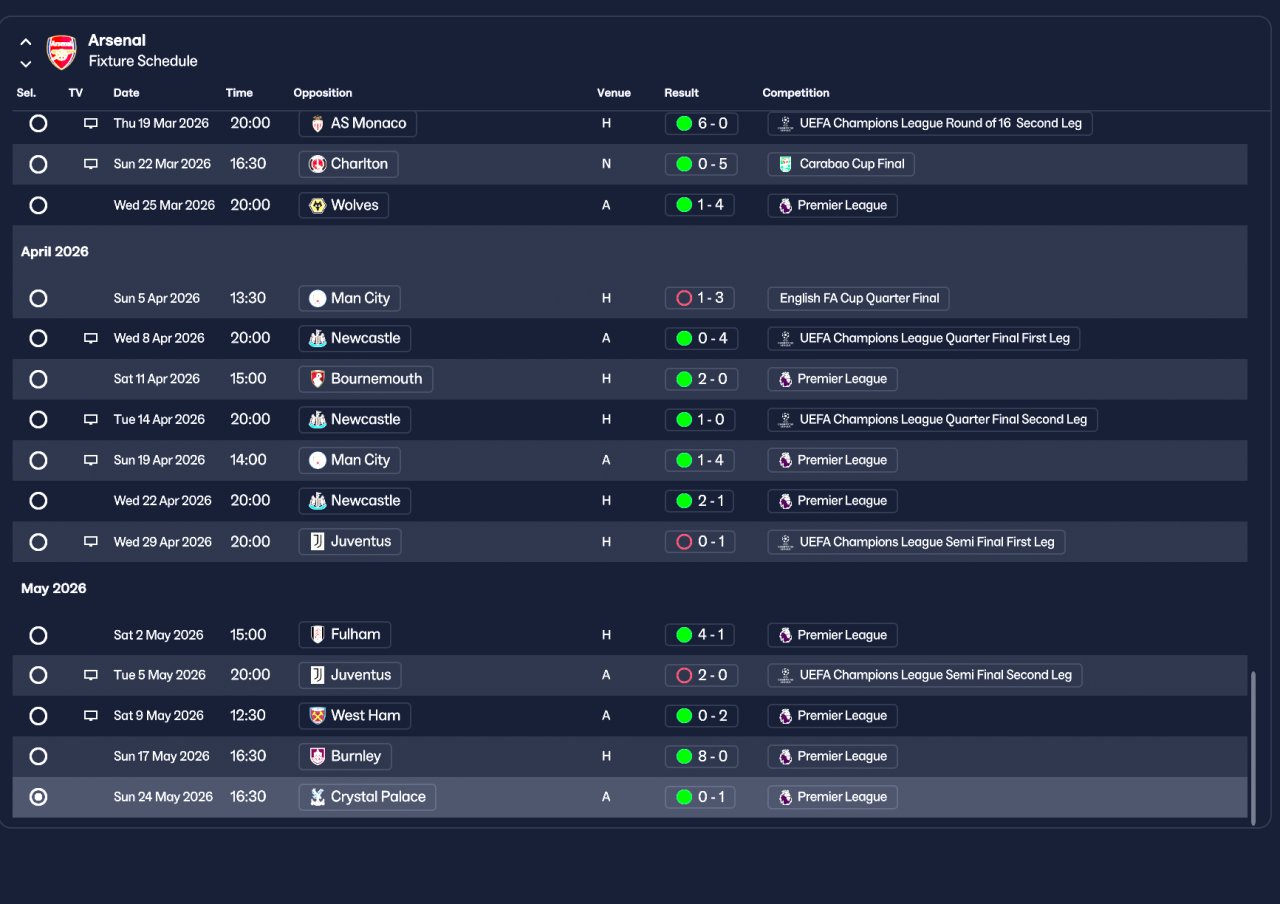
Task: Click the Burnley club badge
Action: pyautogui.click(x=317, y=757)
